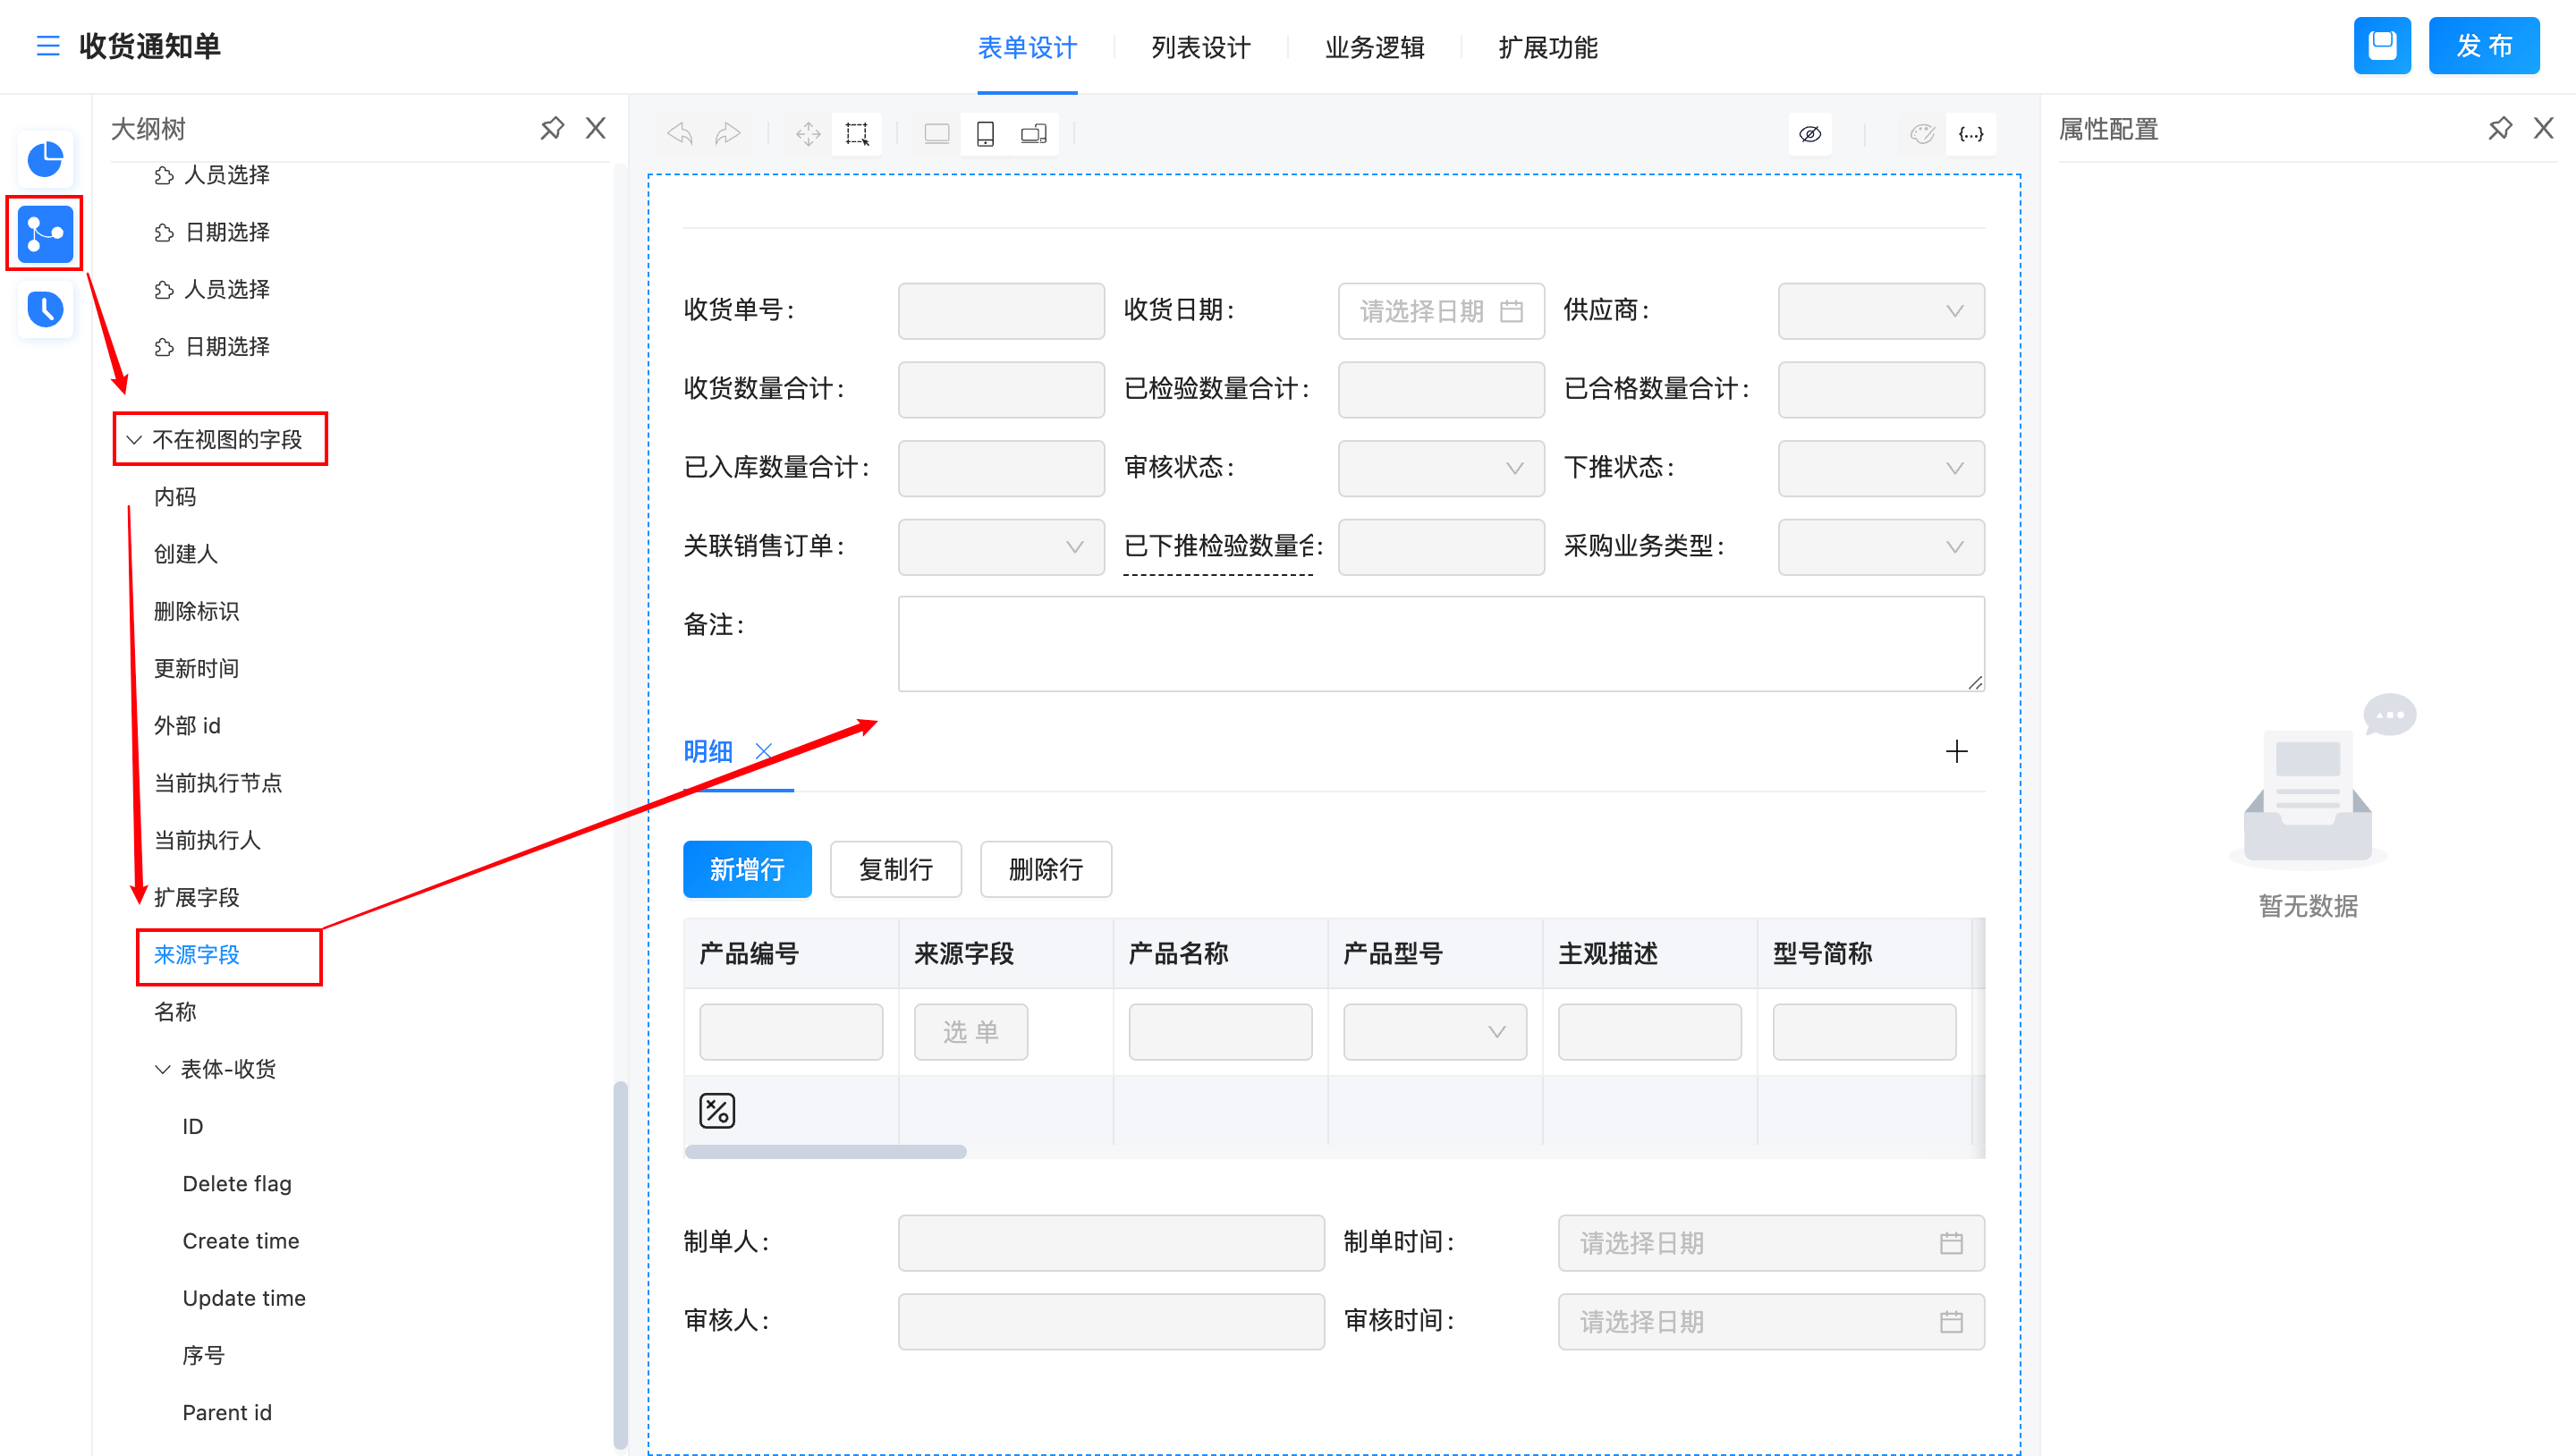This screenshot has width=2576, height=1456.
Task: Click the detail table horizontal scrollbar
Action: pyautogui.click(x=825, y=1152)
